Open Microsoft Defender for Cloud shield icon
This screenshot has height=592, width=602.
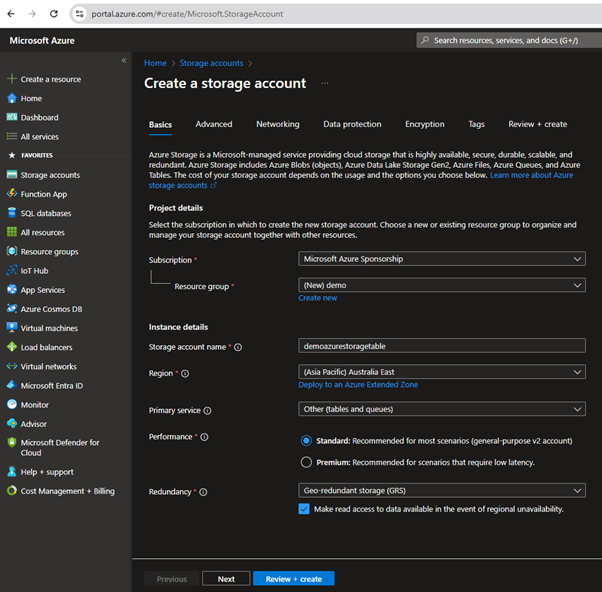(x=12, y=442)
